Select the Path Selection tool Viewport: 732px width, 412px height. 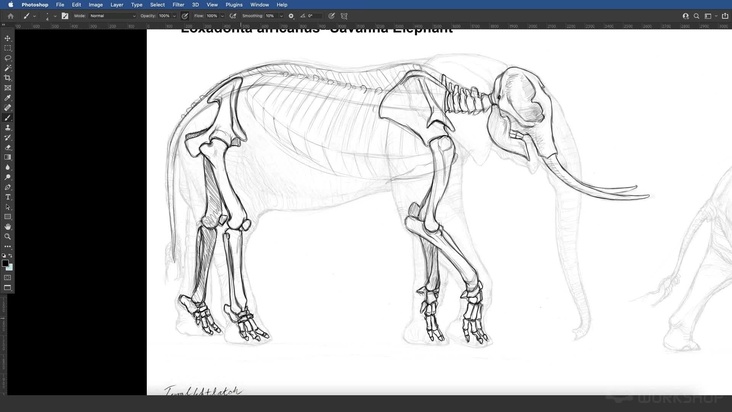point(7,207)
